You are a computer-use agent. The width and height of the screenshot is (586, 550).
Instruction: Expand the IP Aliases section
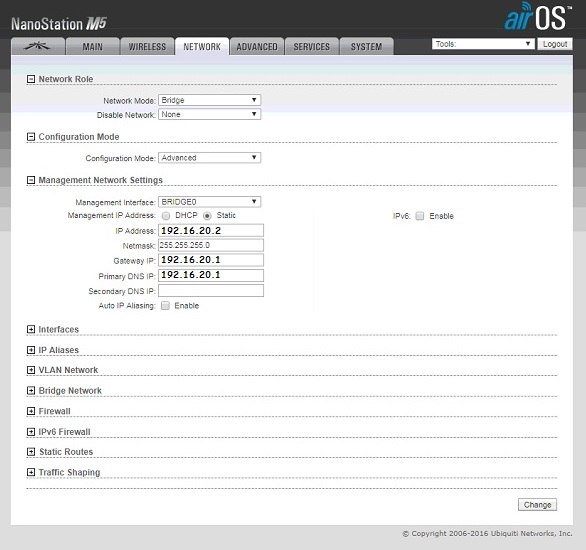pyautogui.click(x=31, y=350)
